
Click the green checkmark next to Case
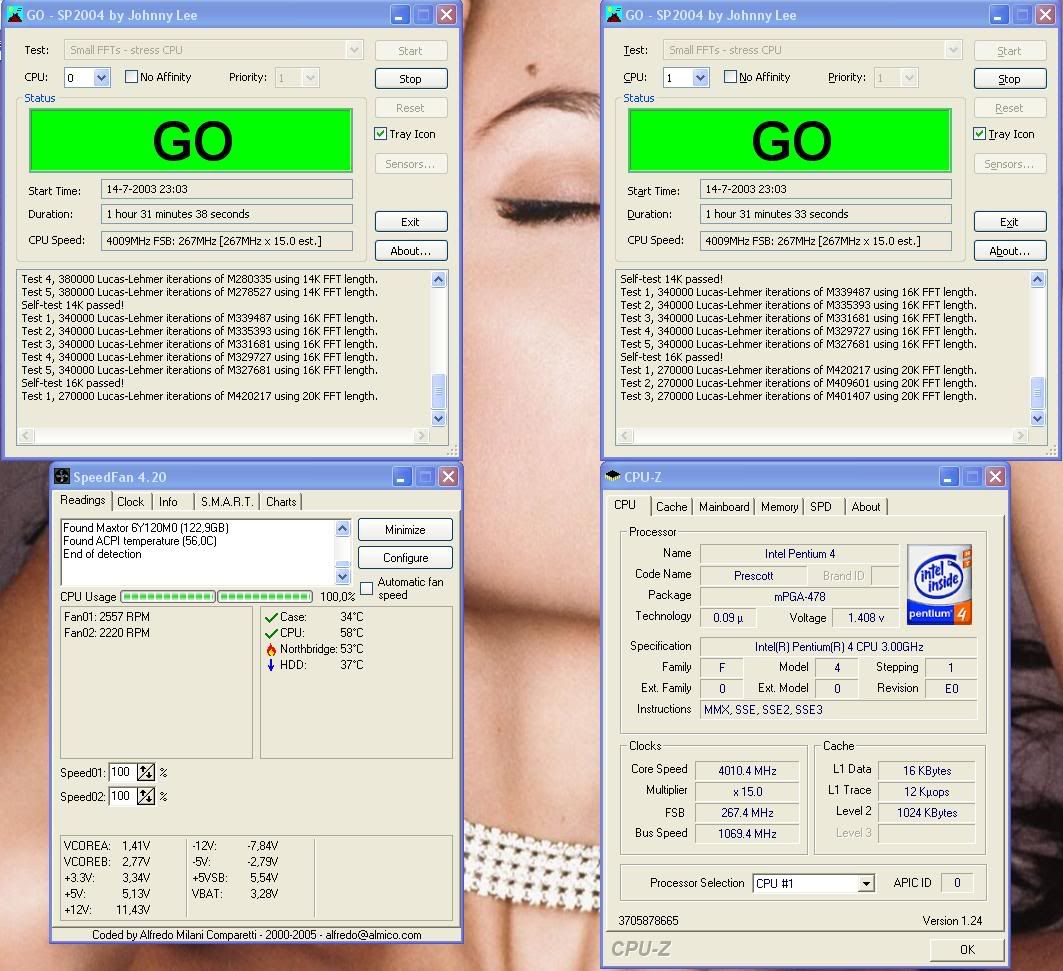270,617
